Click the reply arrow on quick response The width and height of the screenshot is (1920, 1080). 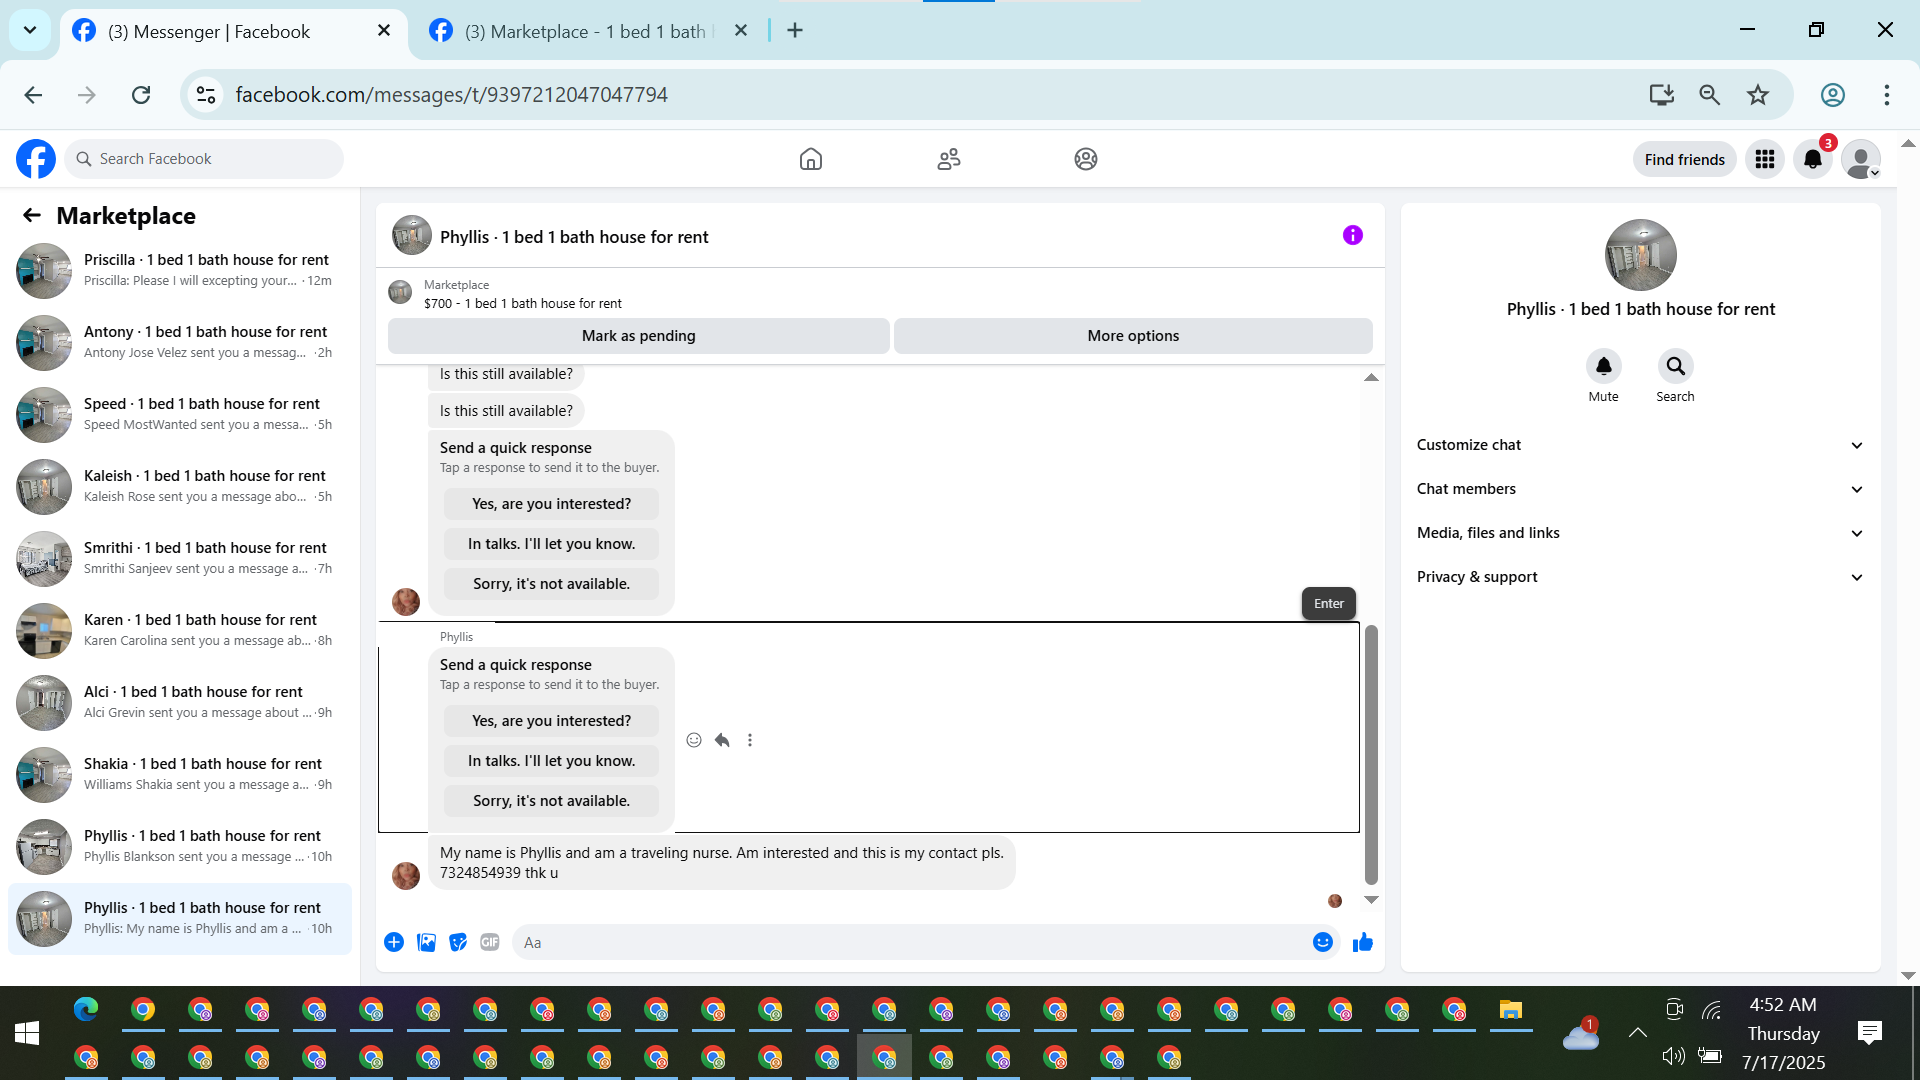tap(722, 740)
